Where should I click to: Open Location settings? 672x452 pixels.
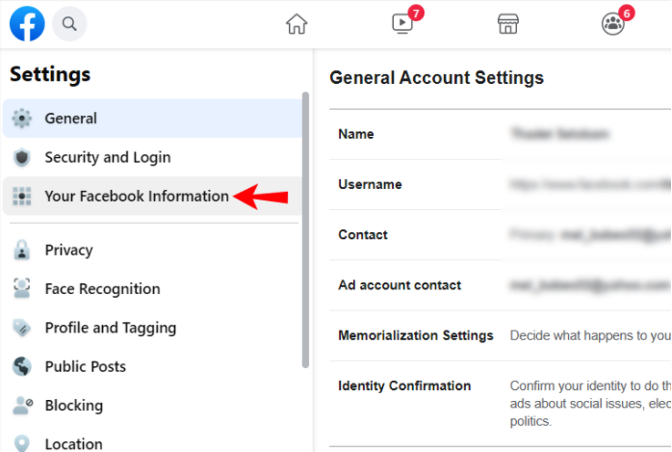[153, 441]
